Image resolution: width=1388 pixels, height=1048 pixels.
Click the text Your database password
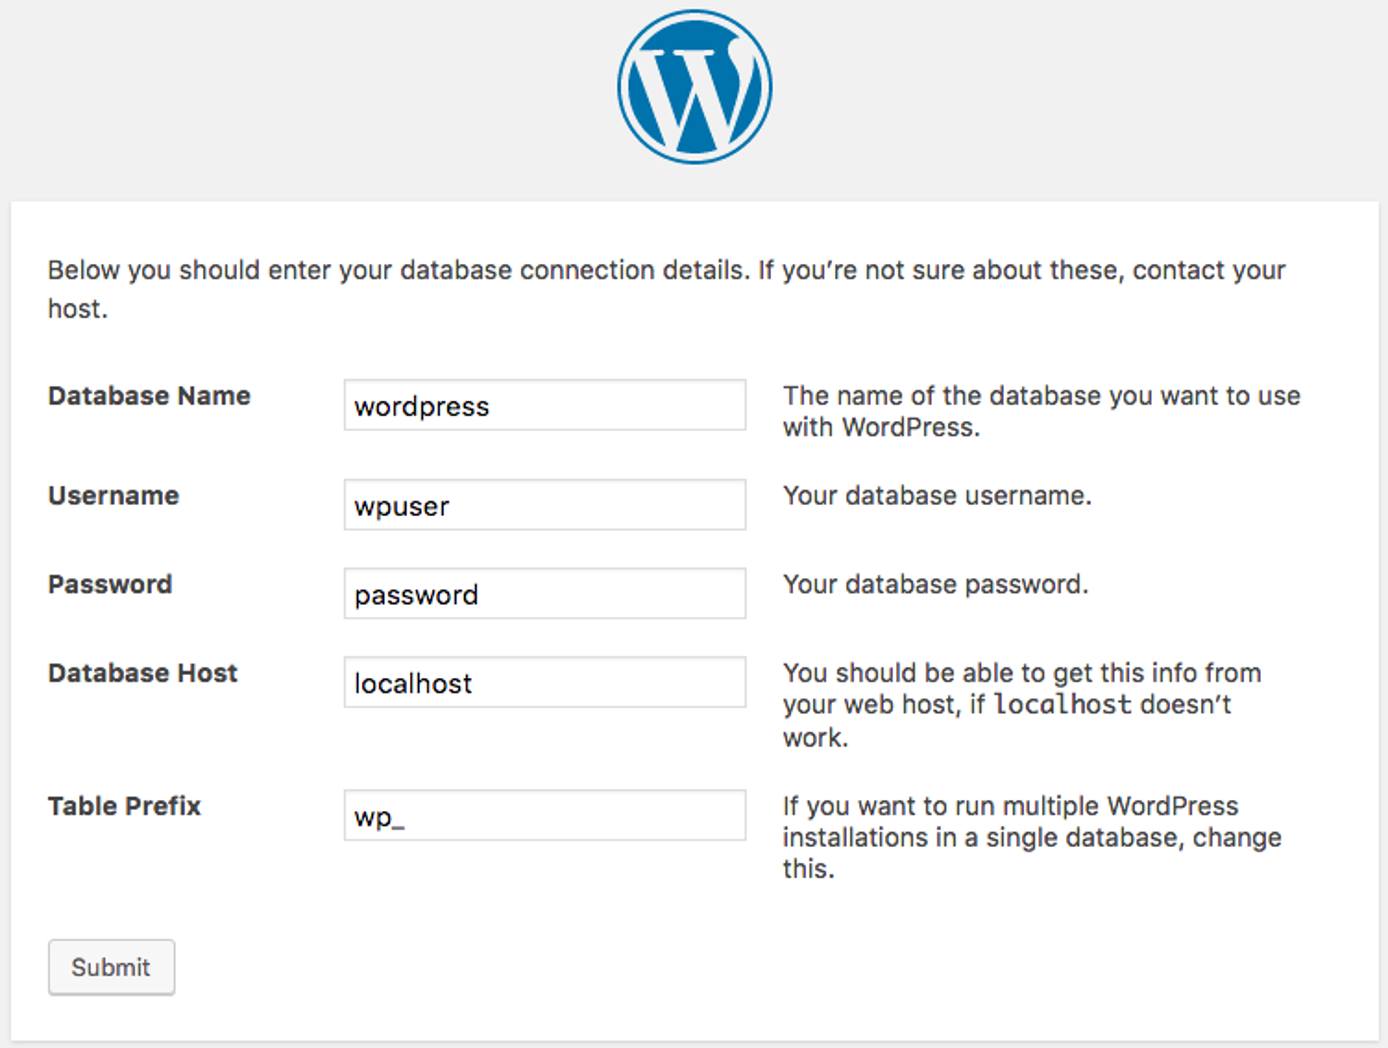pyautogui.click(x=933, y=583)
